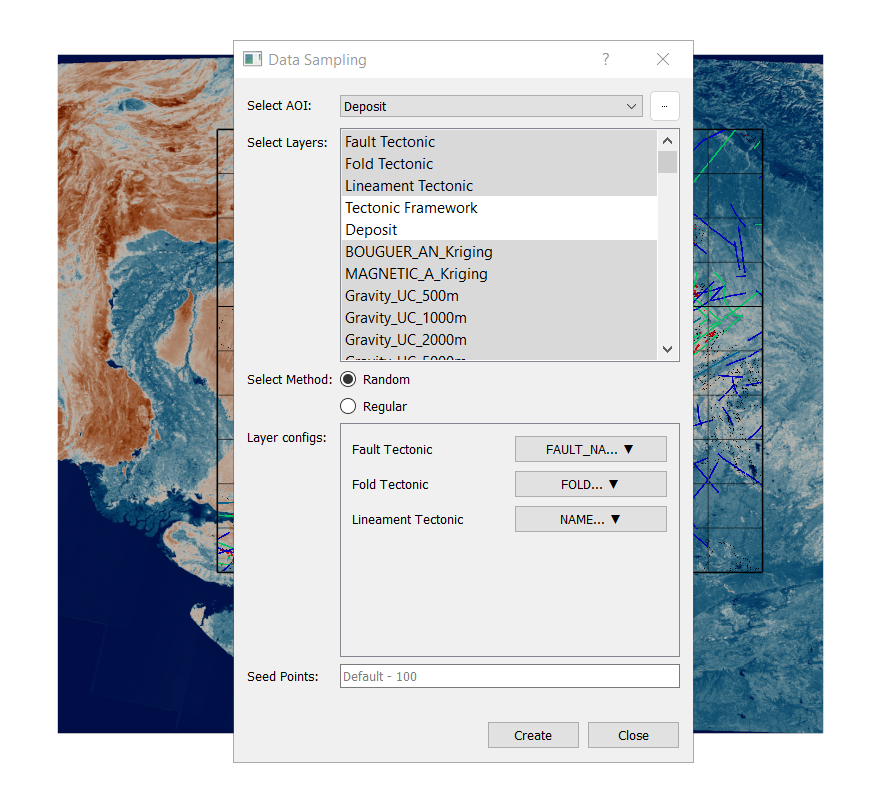Select the Random sampling method
Viewport: 883px width, 799px height.
(x=349, y=380)
